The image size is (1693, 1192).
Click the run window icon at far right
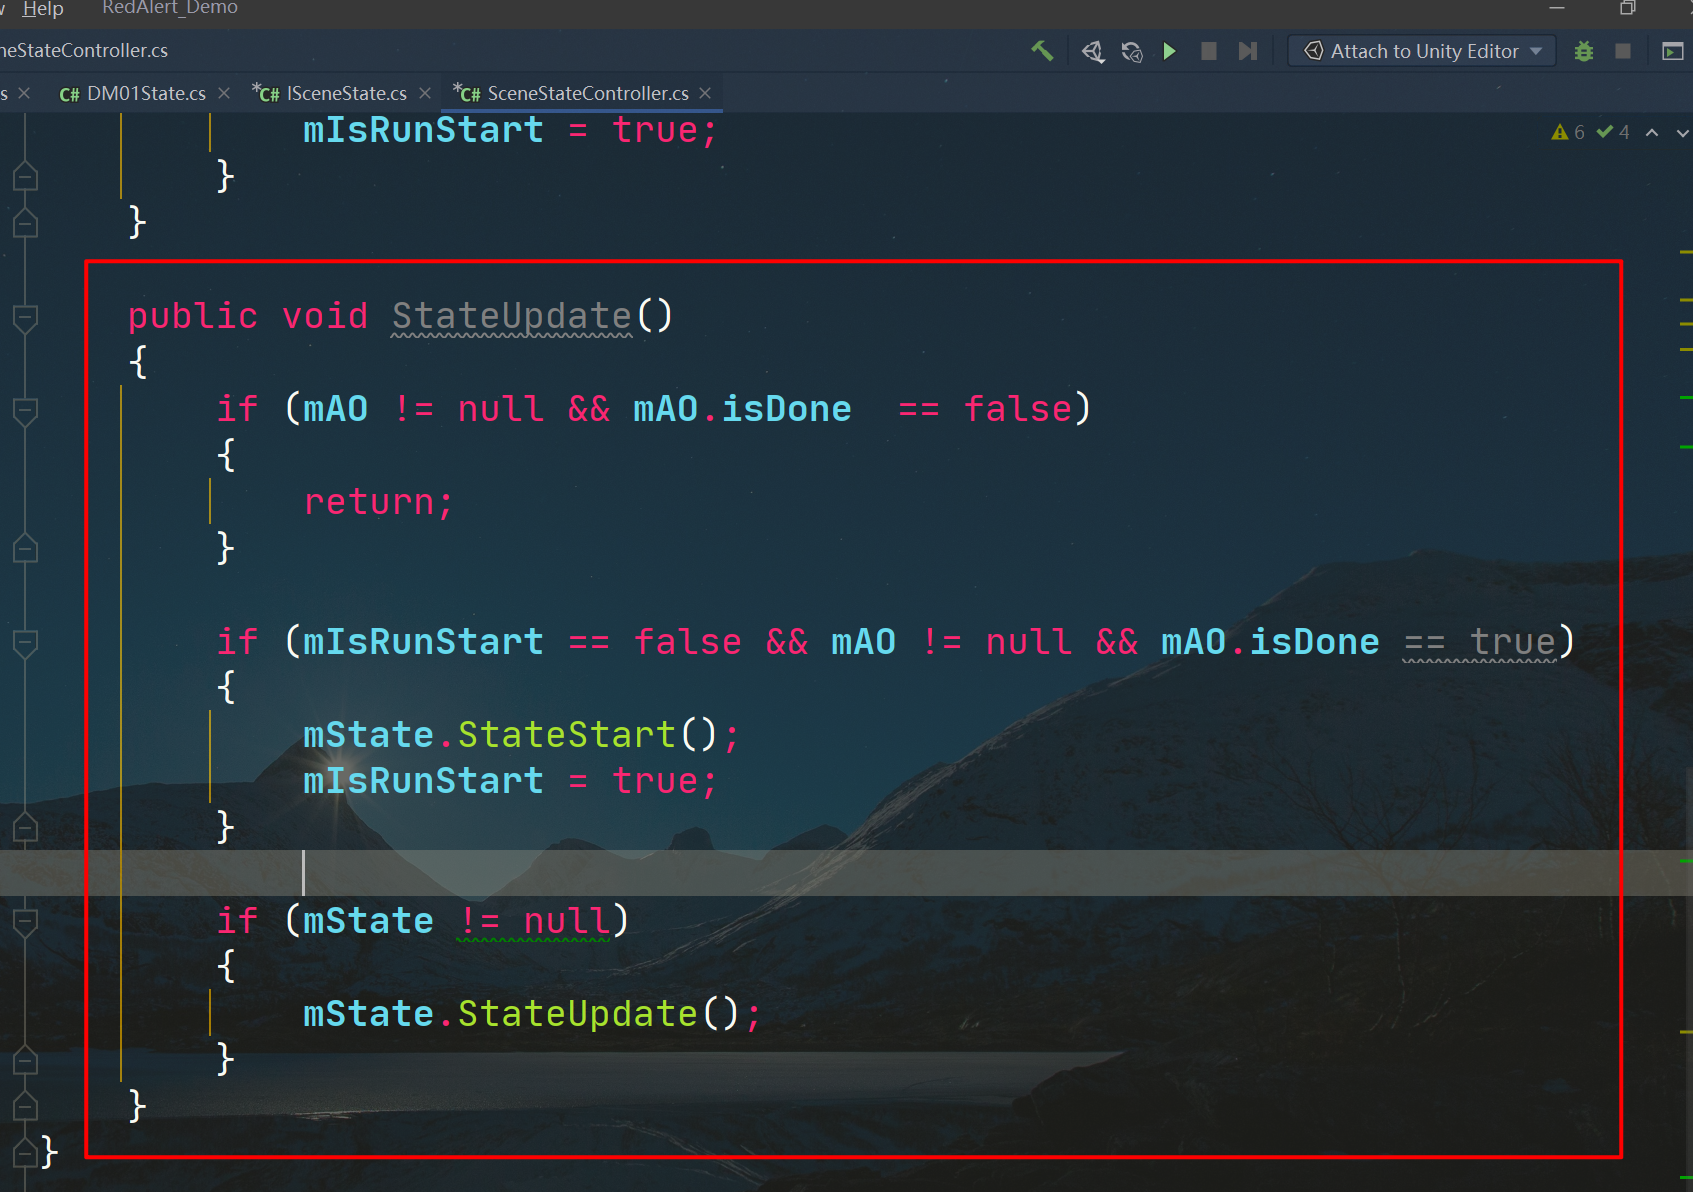1672,51
